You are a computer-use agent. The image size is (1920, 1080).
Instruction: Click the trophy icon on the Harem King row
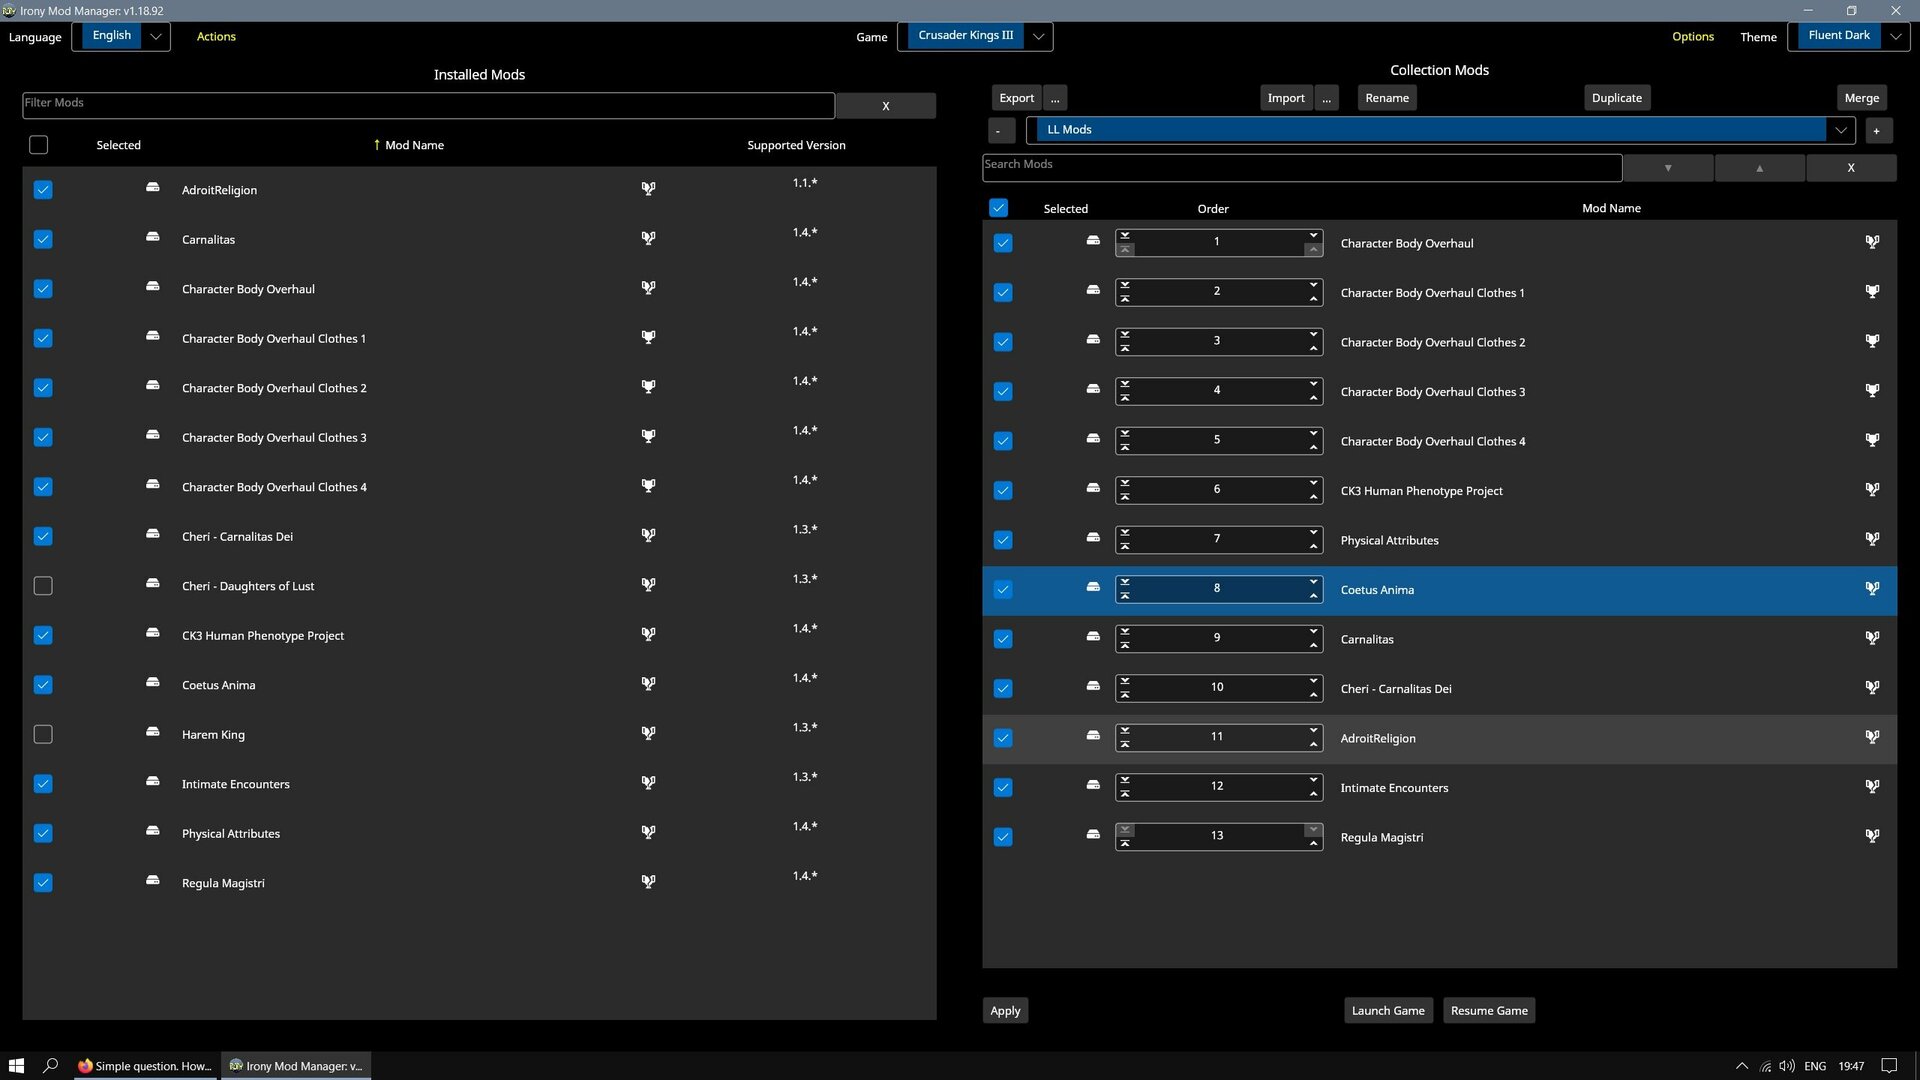click(648, 733)
